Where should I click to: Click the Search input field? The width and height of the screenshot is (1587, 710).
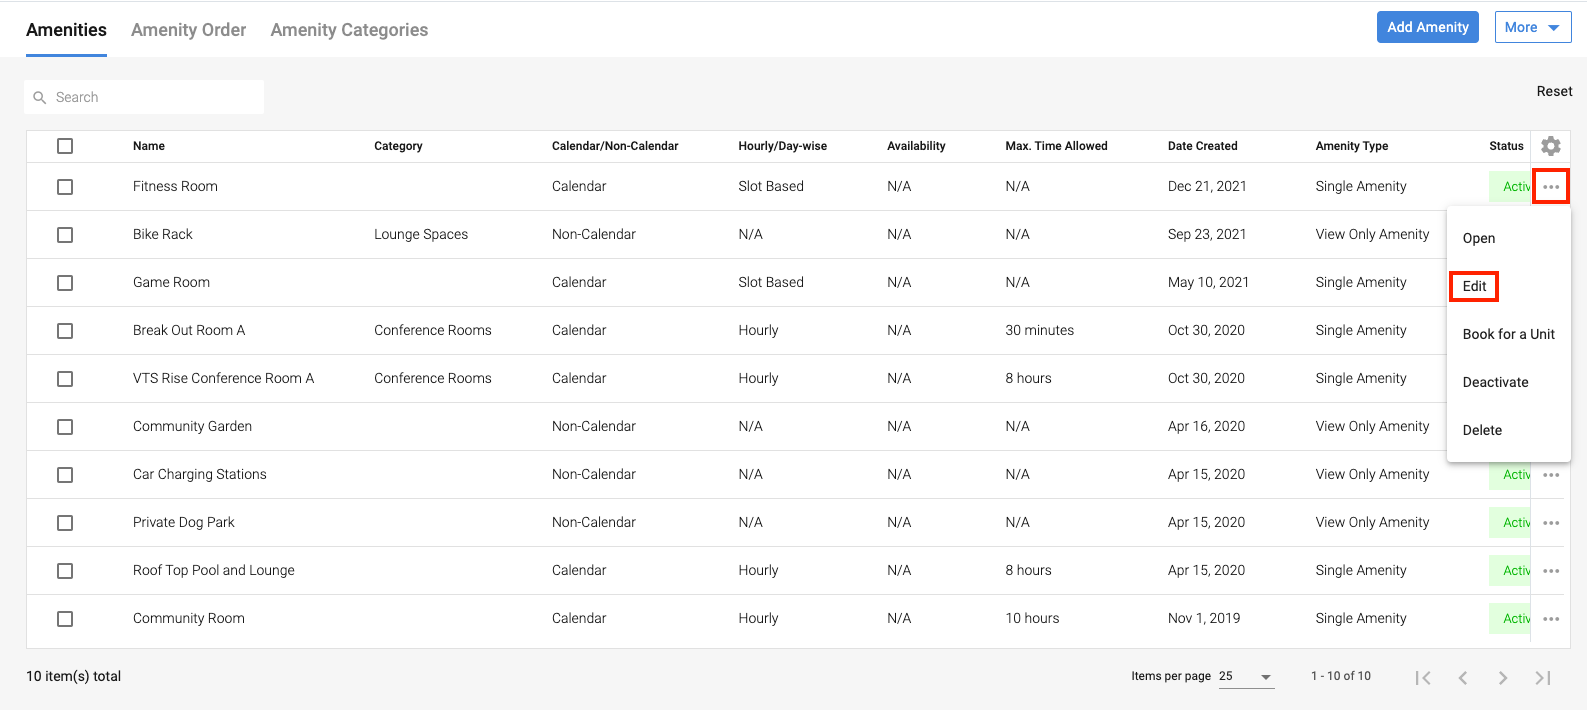(x=150, y=97)
